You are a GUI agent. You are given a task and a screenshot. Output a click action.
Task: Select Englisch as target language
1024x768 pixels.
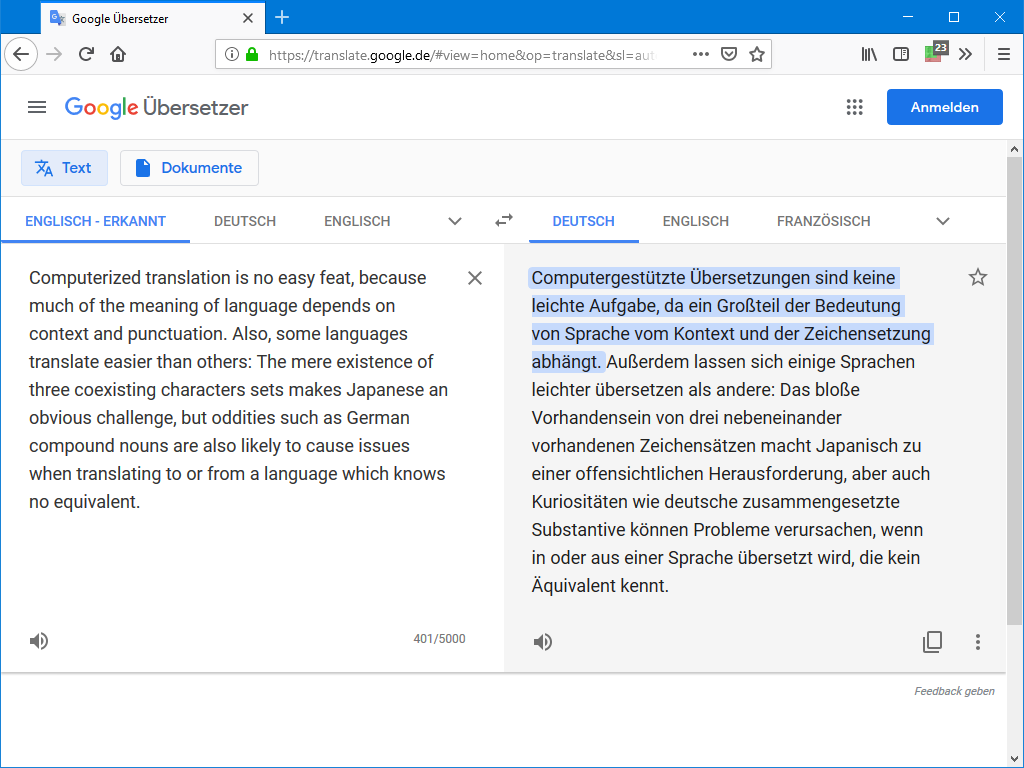(x=696, y=221)
